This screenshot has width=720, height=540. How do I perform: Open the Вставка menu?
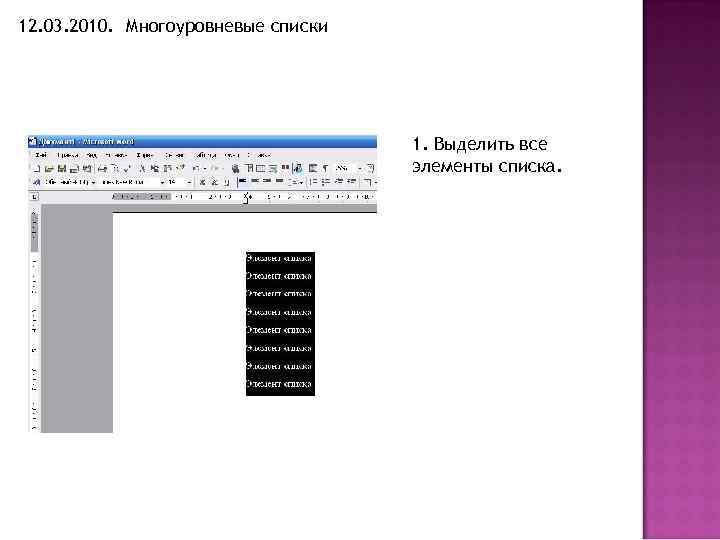pos(115,155)
